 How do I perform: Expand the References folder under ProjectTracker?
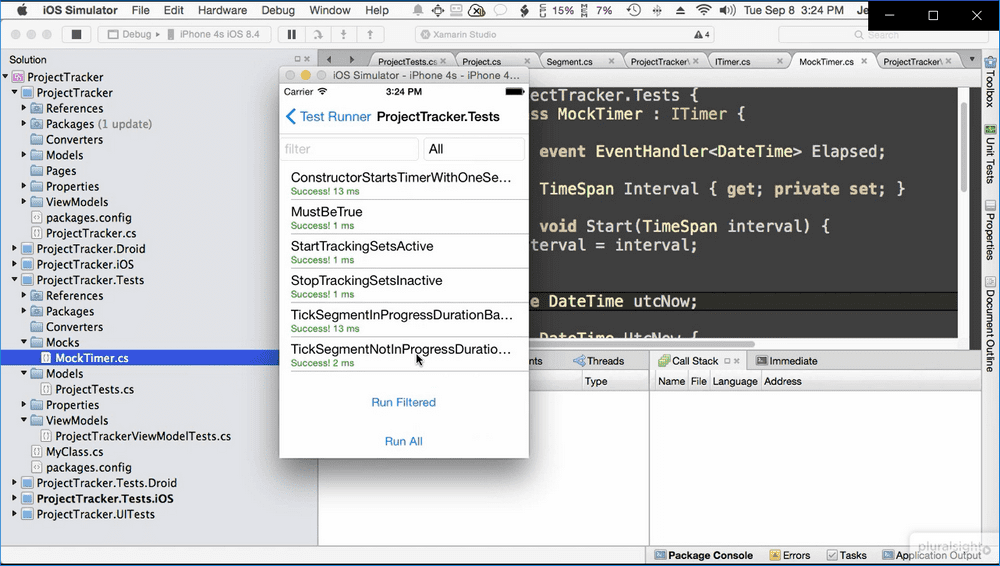click(24, 108)
